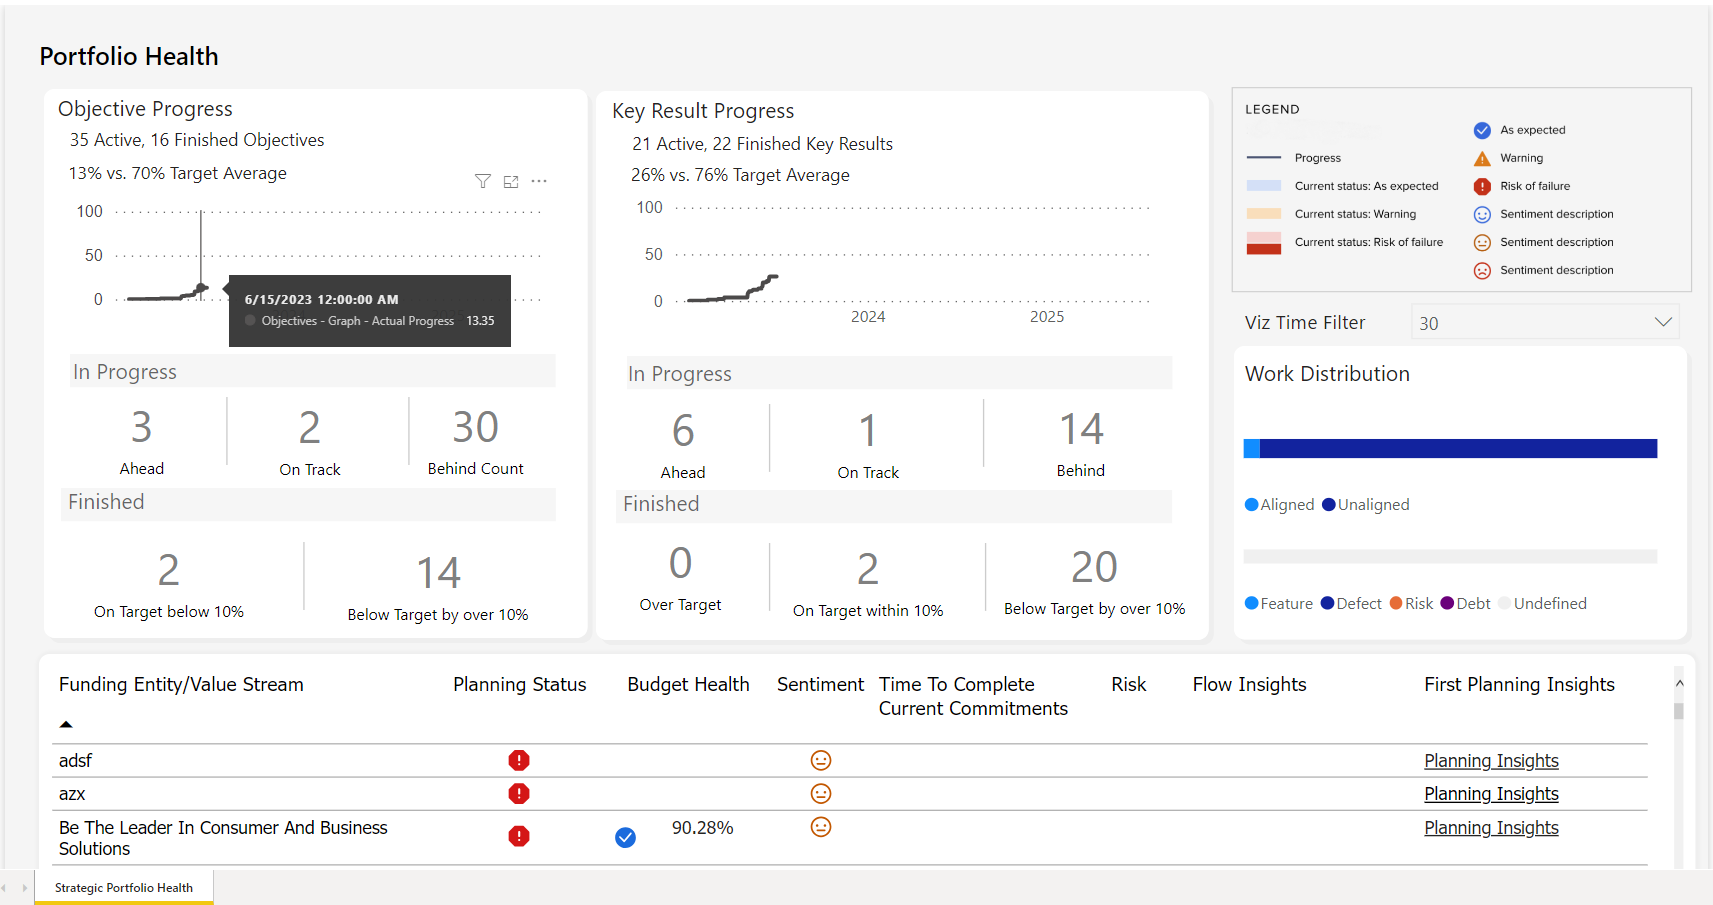Open Planning Insights link for azx
The image size is (1713, 905).
coord(1491,793)
